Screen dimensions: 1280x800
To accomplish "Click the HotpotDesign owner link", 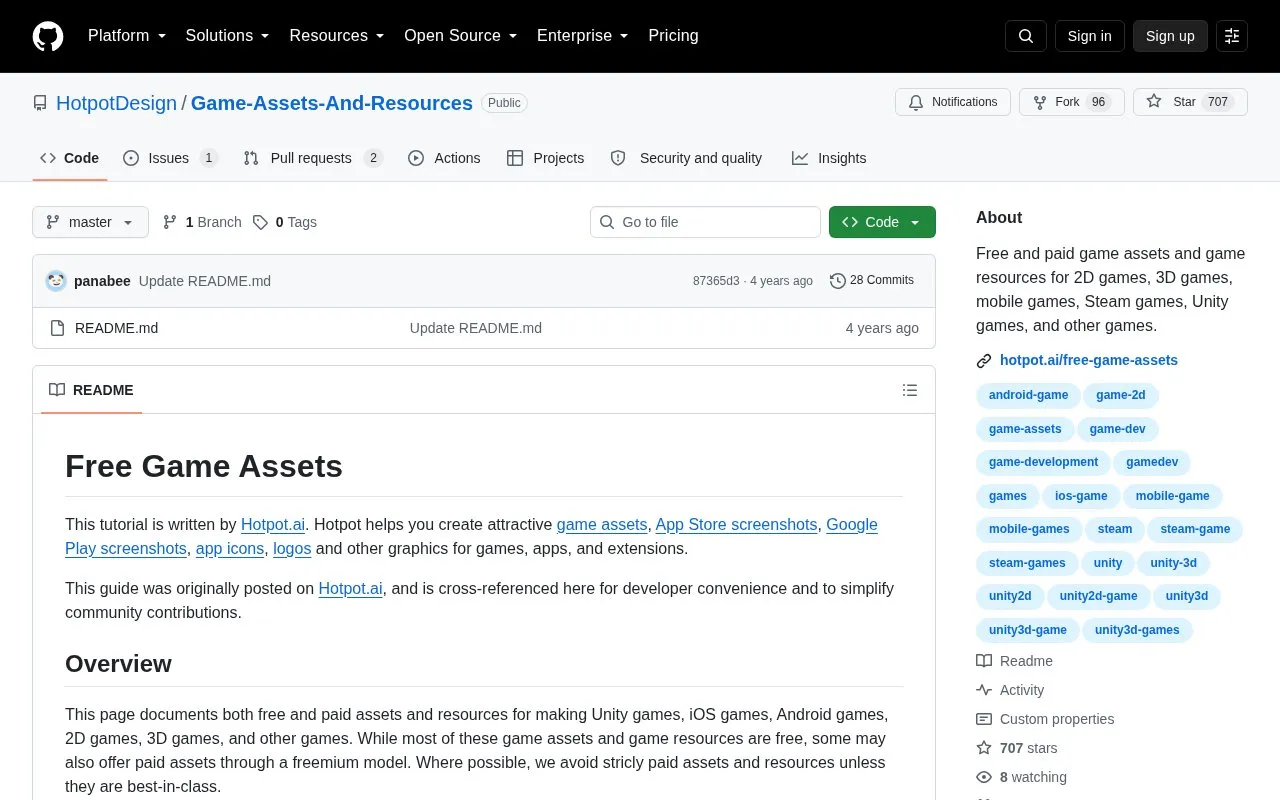I will click(x=116, y=103).
